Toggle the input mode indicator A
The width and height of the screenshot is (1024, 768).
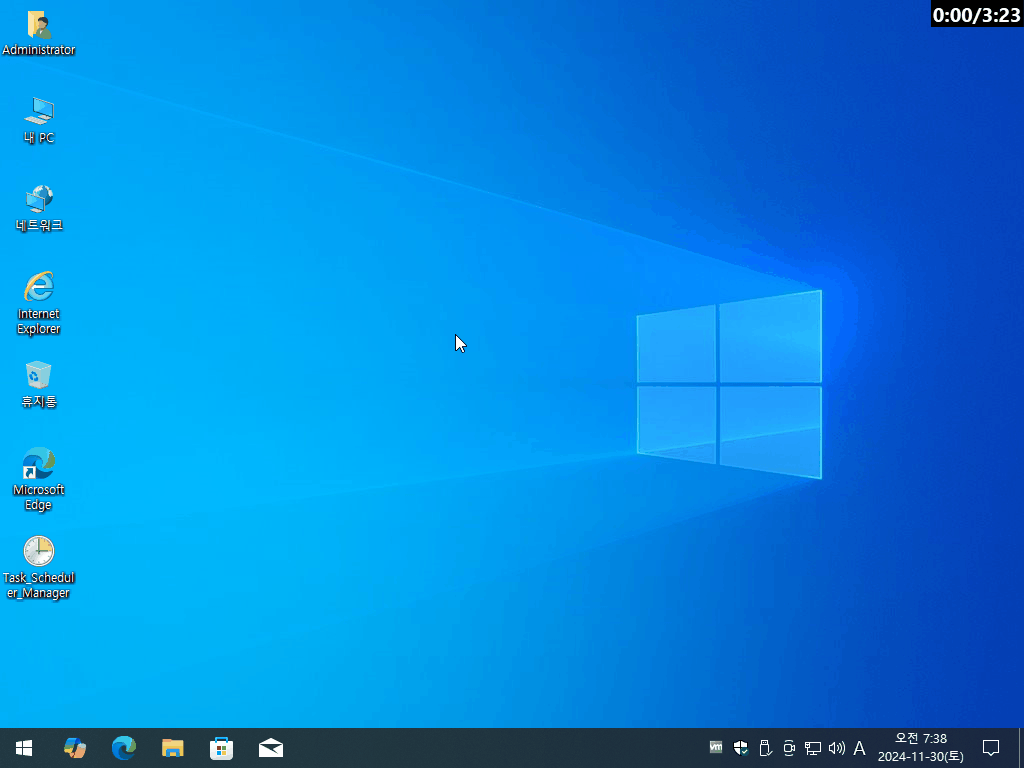859,748
